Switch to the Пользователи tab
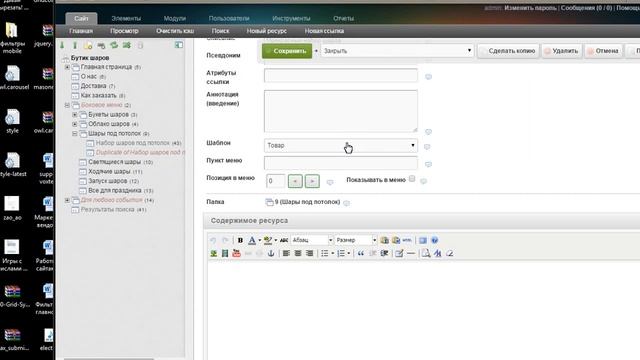 tap(229, 18)
